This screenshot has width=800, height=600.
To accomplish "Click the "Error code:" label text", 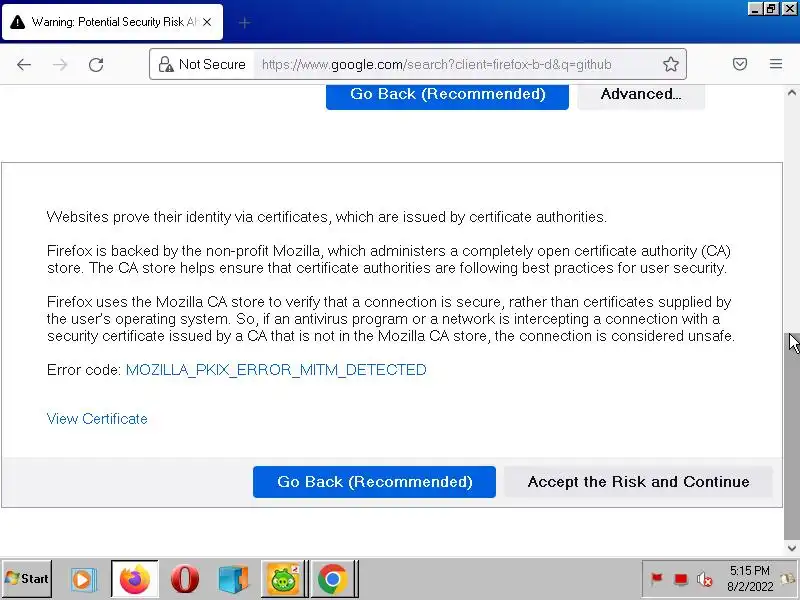I will tap(84, 370).
